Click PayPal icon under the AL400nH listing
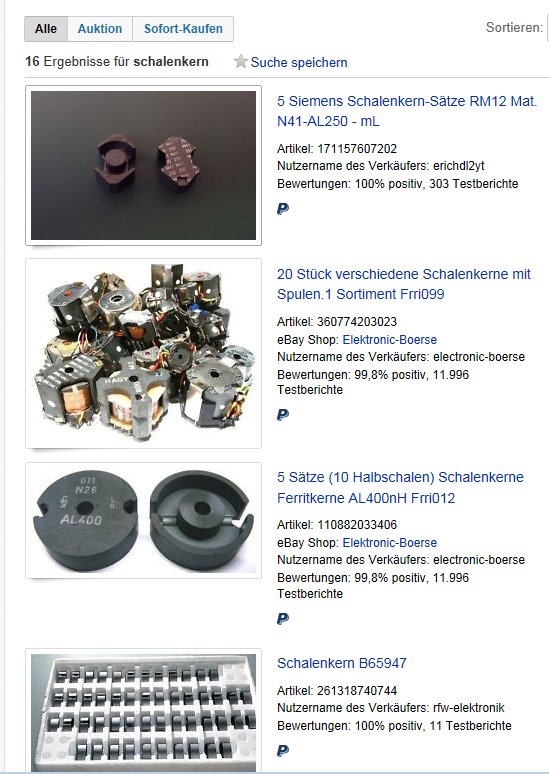The width and height of the screenshot is (549, 774). (x=283, y=619)
